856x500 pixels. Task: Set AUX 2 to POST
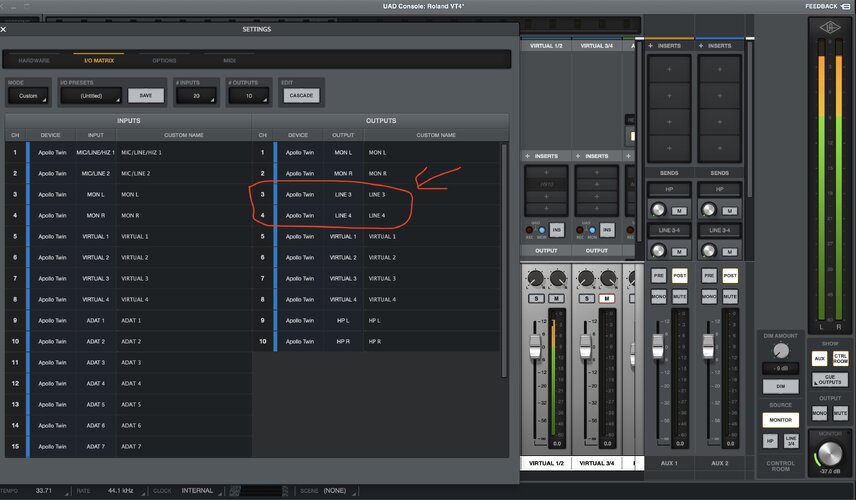pos(730,276)
